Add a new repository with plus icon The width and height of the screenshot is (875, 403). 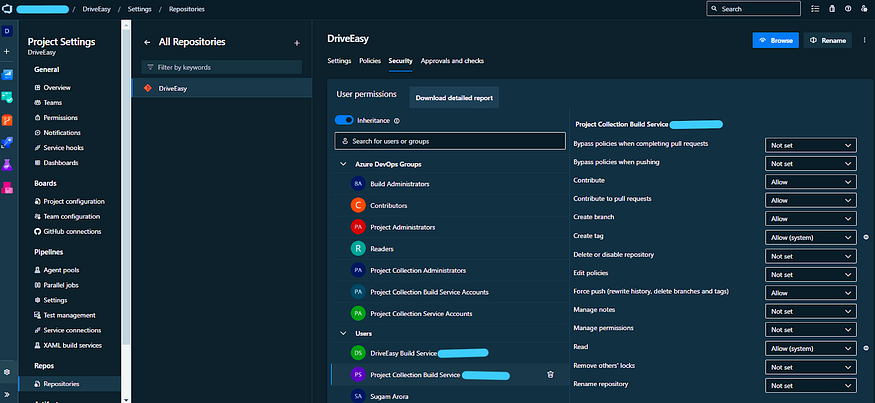[297, 43]
